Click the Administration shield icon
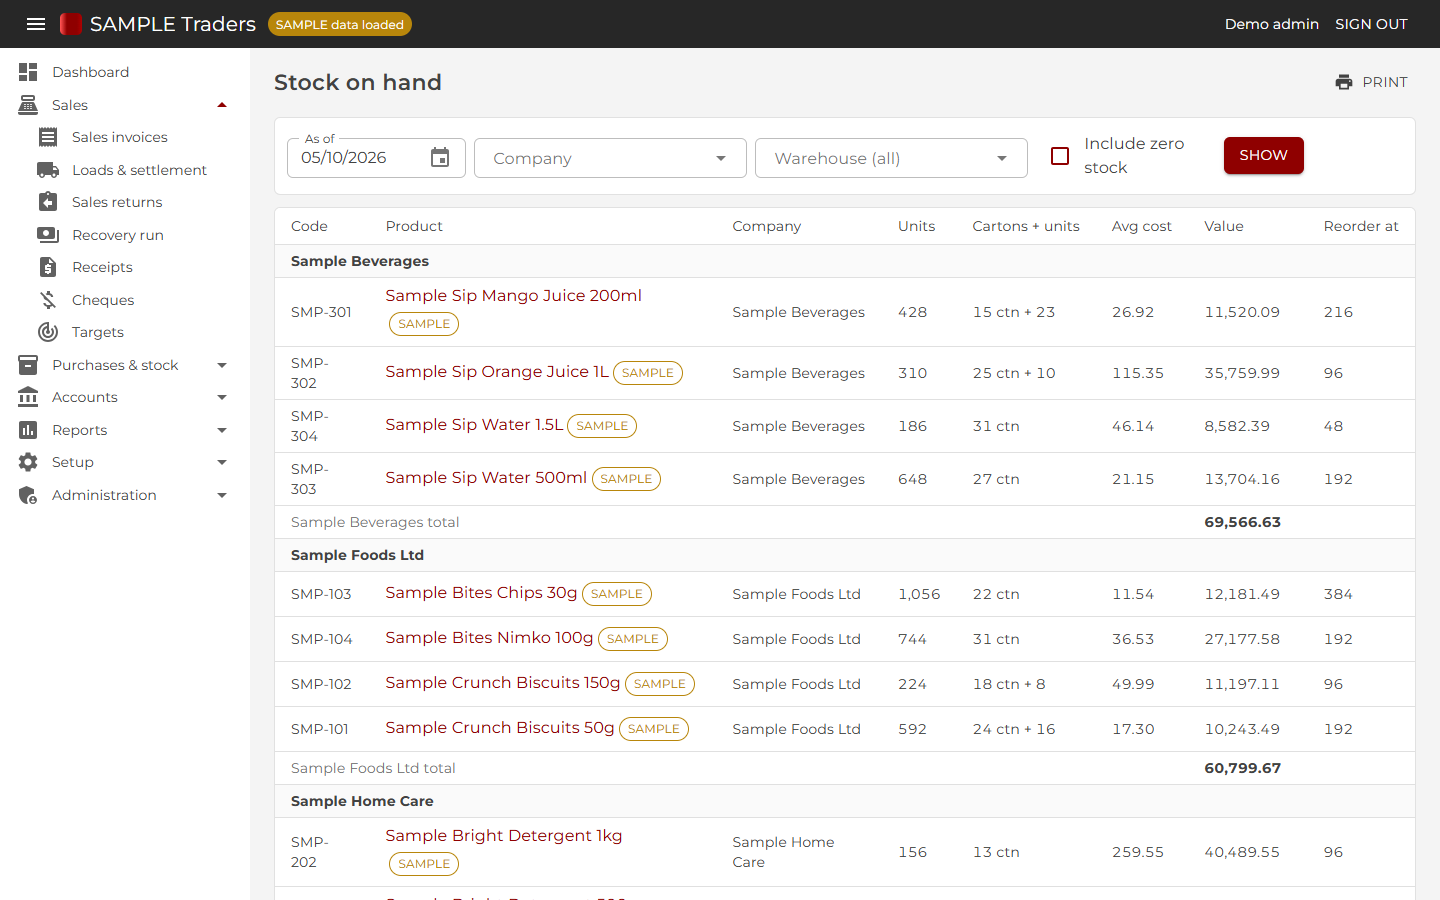The height and width of the screenshot is (900, 1440). (28, 495)
